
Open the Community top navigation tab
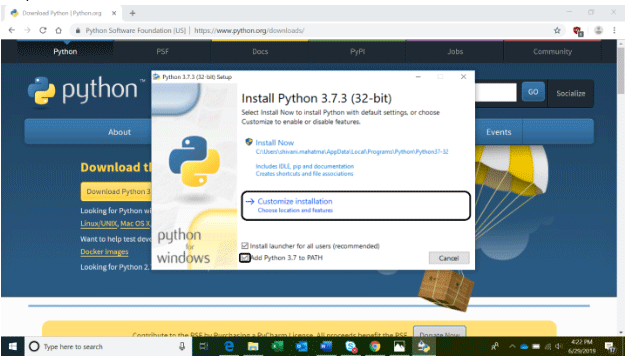pyautogui.click(x=552, y=52)
